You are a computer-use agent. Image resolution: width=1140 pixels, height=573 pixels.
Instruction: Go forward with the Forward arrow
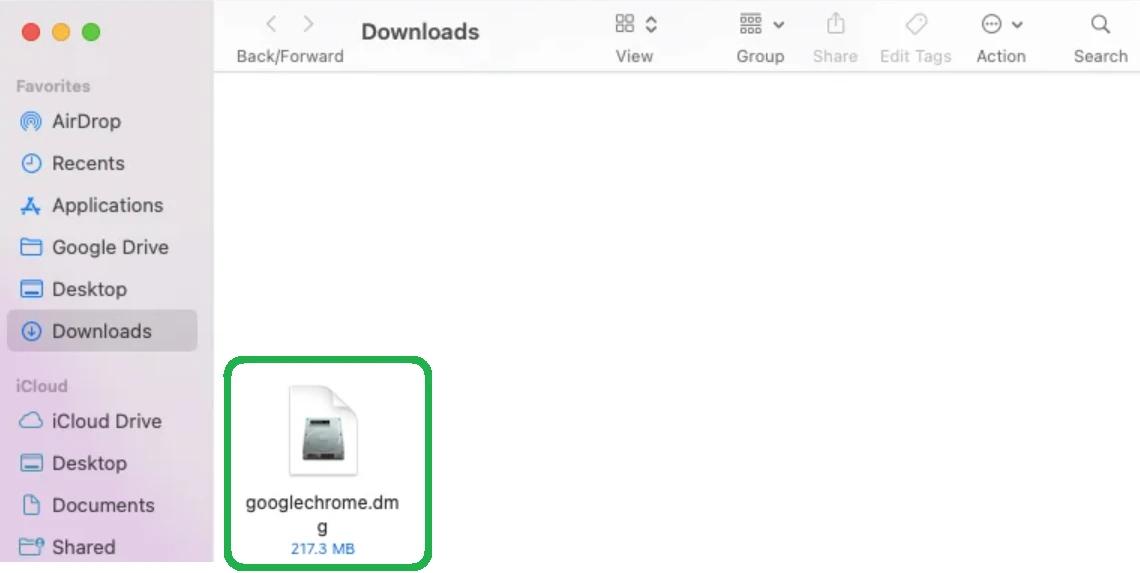click(x=308, y=25)
